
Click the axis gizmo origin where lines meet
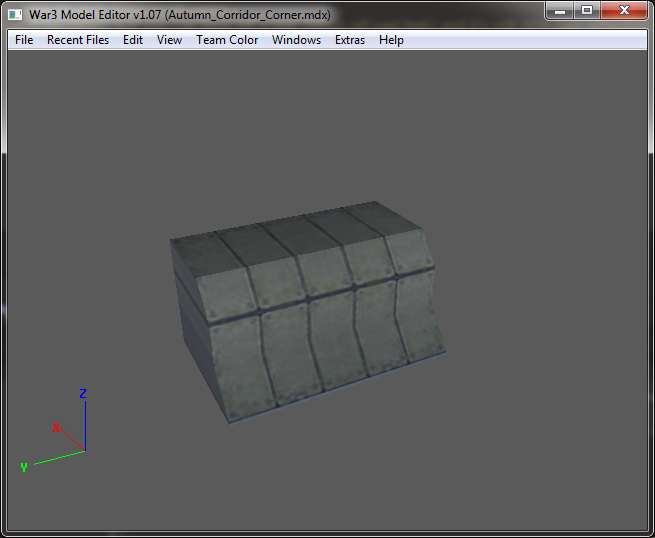pos(85,451)
